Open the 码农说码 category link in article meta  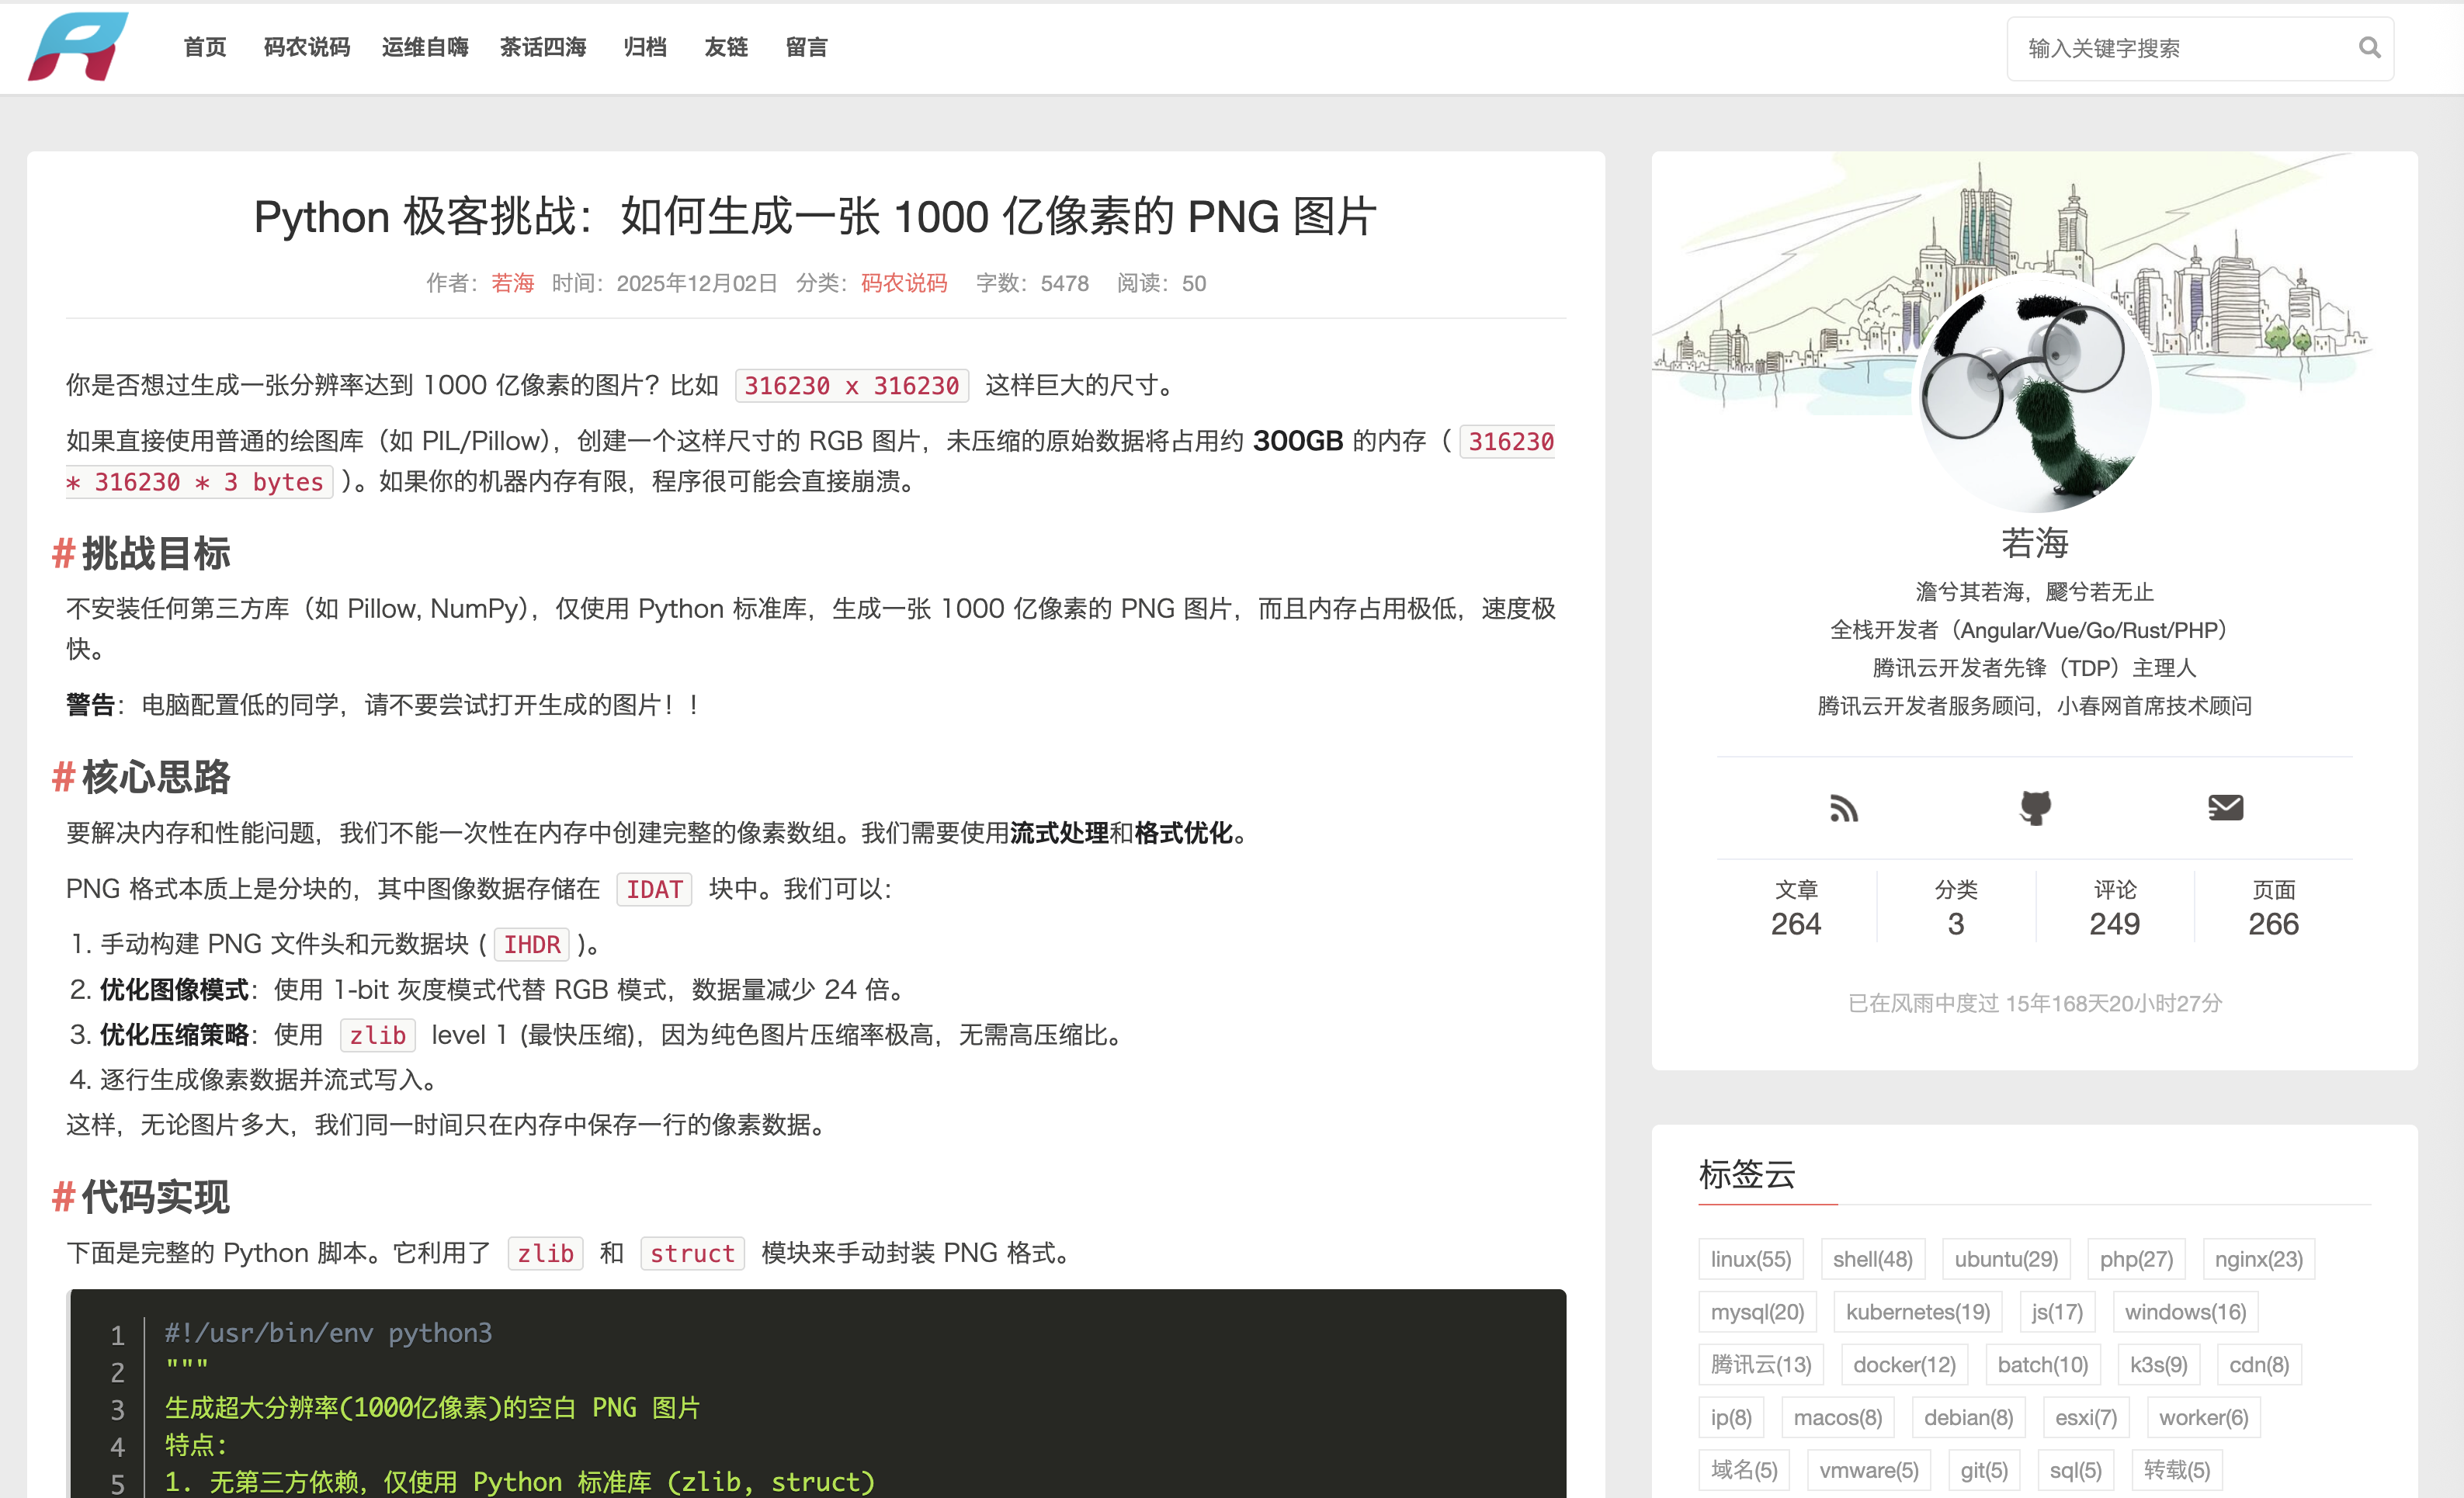904,283
